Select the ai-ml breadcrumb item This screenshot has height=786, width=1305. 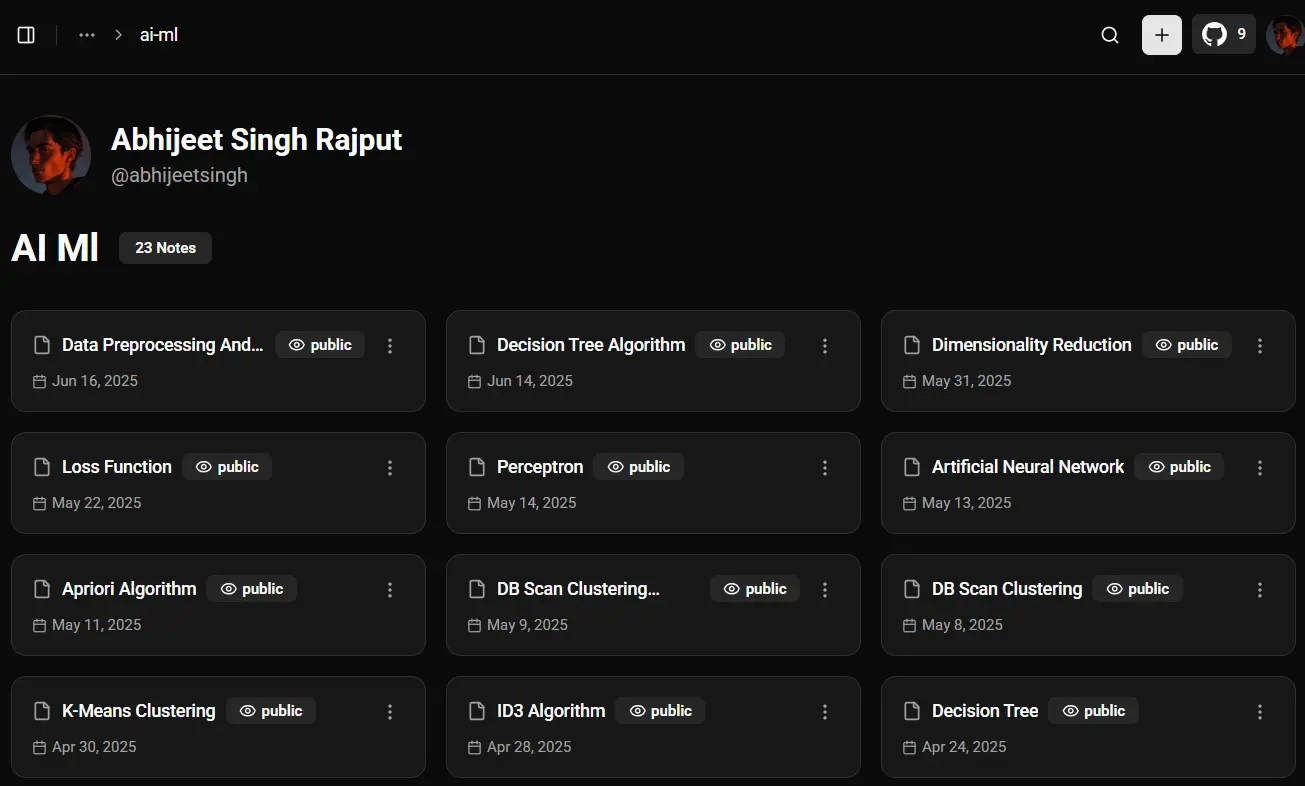[x=159, y=35]
